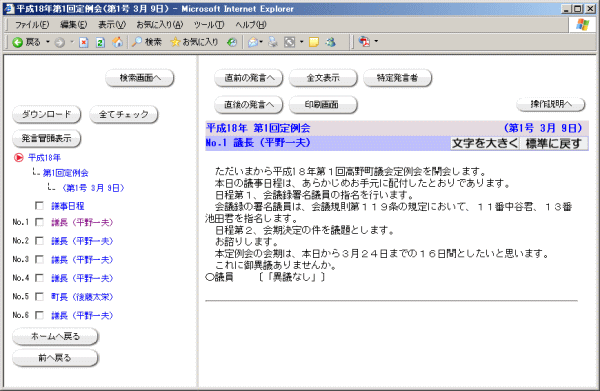Open the Forward button history dropdown
The image size is (600, 391).
tap(72, 42)
